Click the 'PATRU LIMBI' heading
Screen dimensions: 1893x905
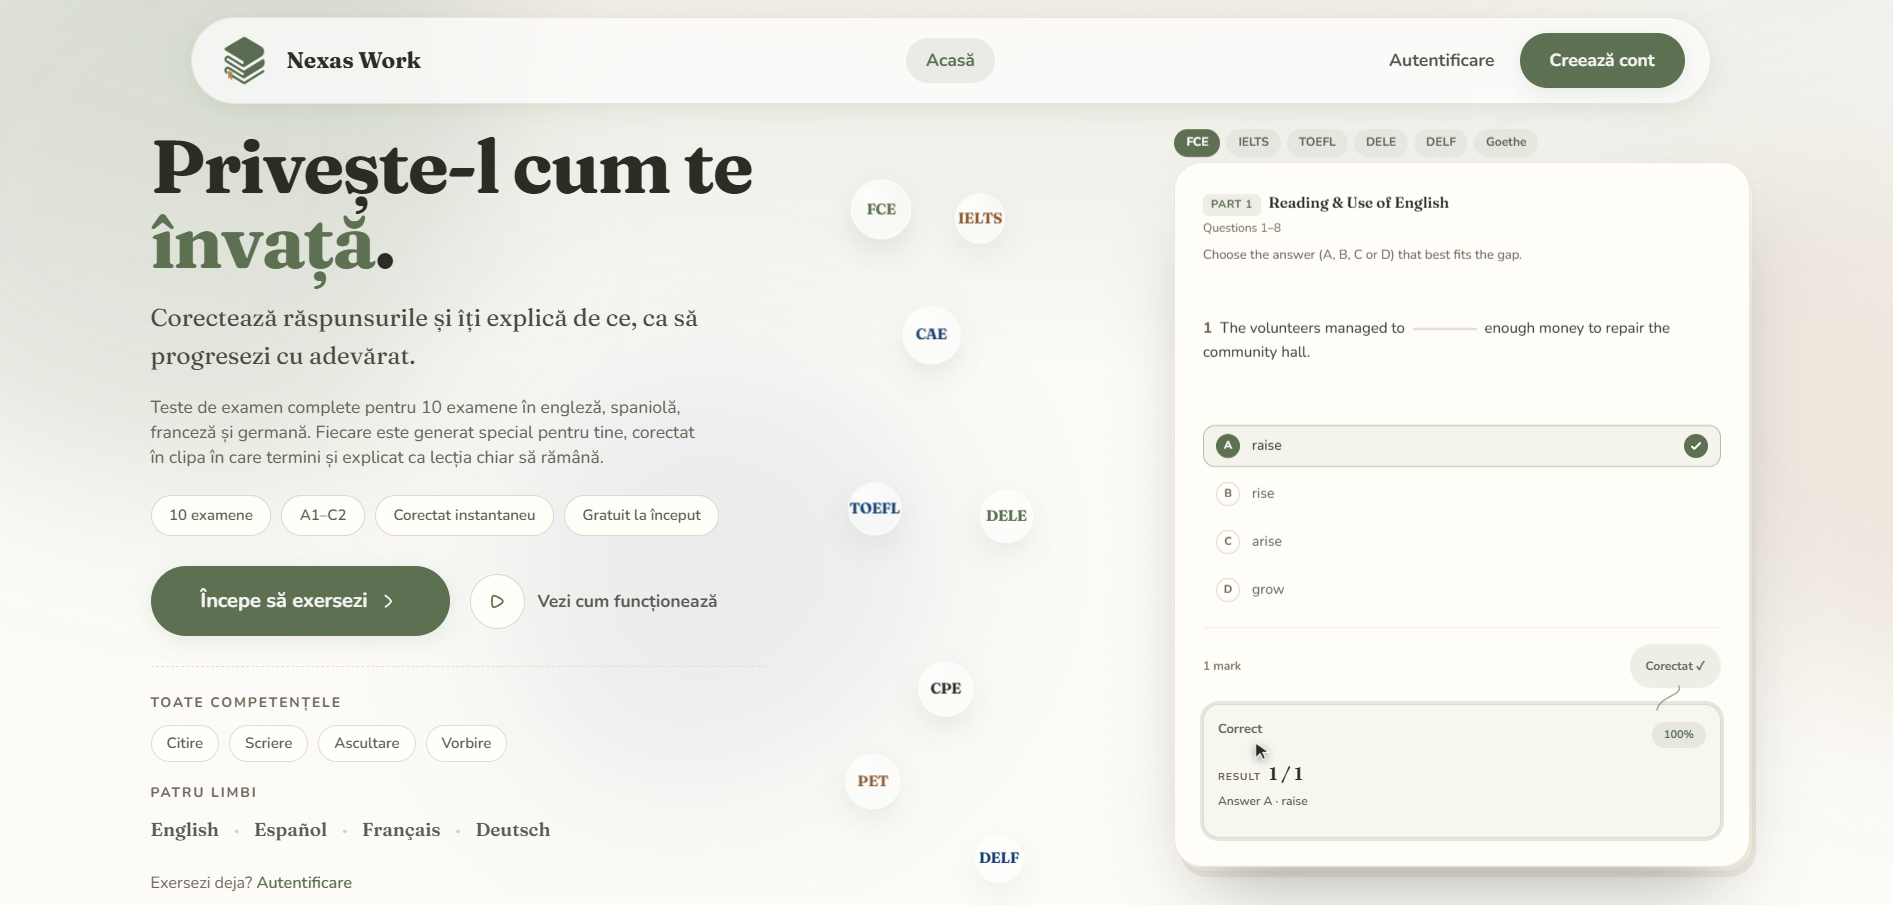[204, 792]
